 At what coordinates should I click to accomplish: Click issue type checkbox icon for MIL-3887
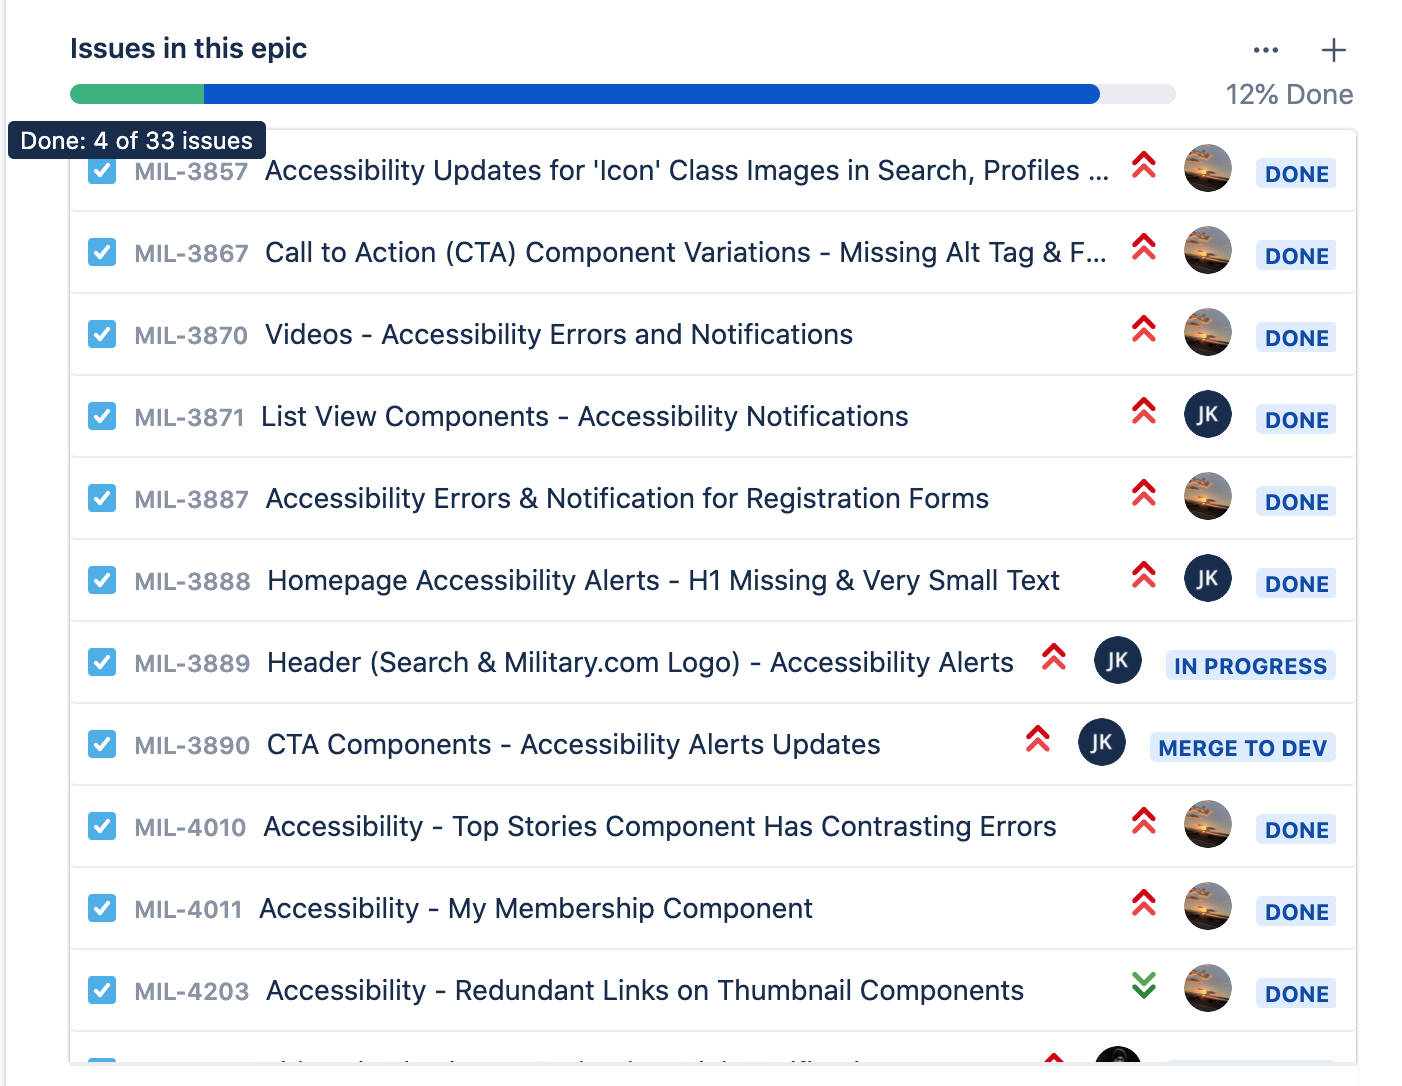point(102,498)
